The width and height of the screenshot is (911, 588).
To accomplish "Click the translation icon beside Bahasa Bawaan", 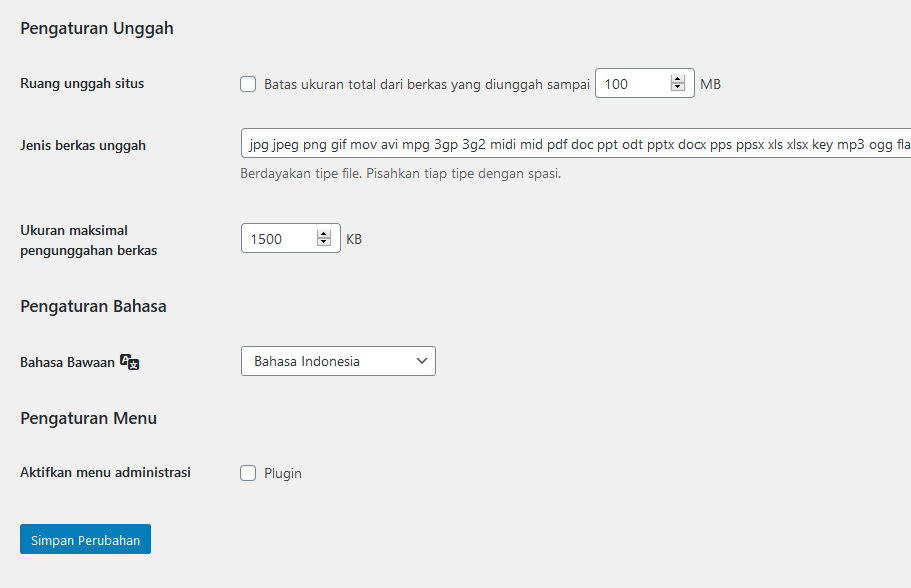I will pyautogui.click(x=129, y=362).
